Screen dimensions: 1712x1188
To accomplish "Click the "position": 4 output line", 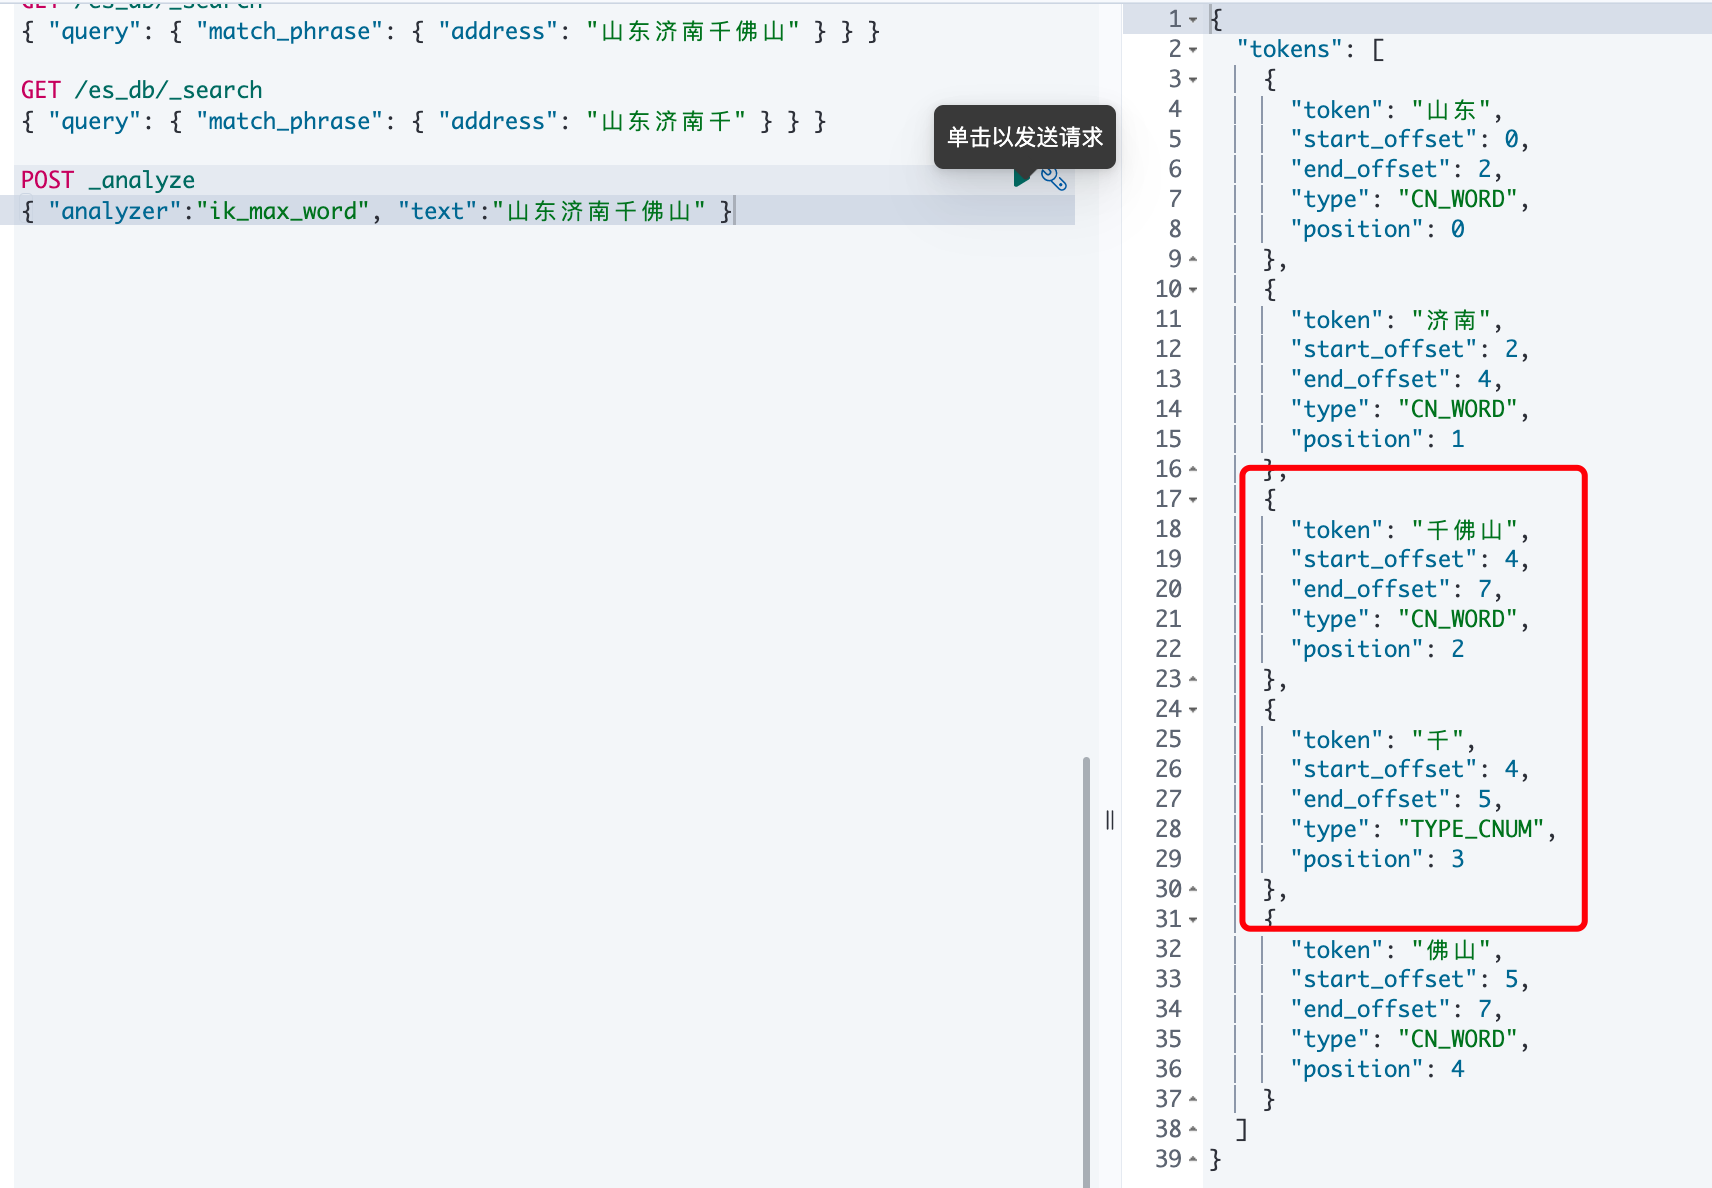I will 1377,1069.
